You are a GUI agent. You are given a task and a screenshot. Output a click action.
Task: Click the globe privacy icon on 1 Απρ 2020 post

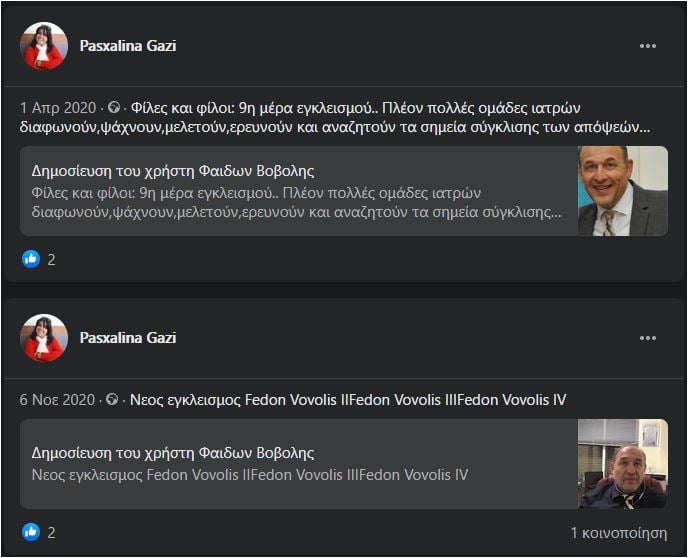coord(113,108)
